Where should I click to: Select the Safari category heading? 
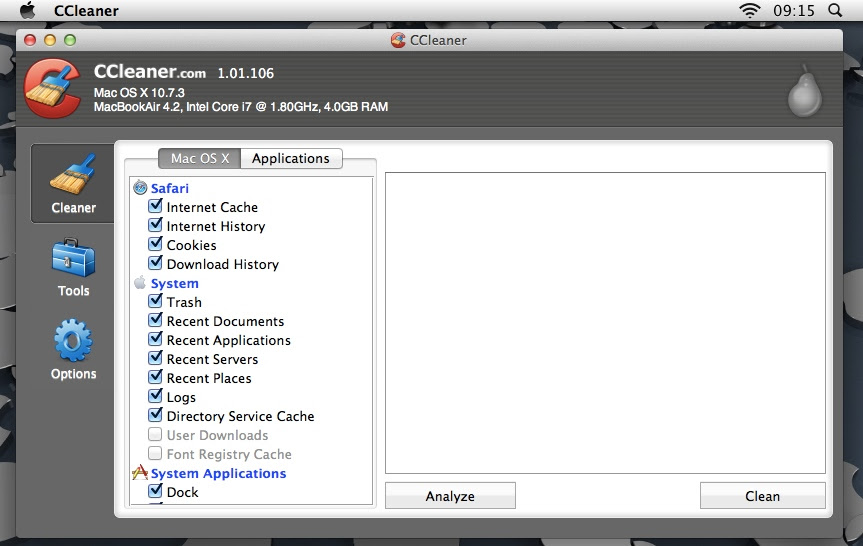point(170,188)
